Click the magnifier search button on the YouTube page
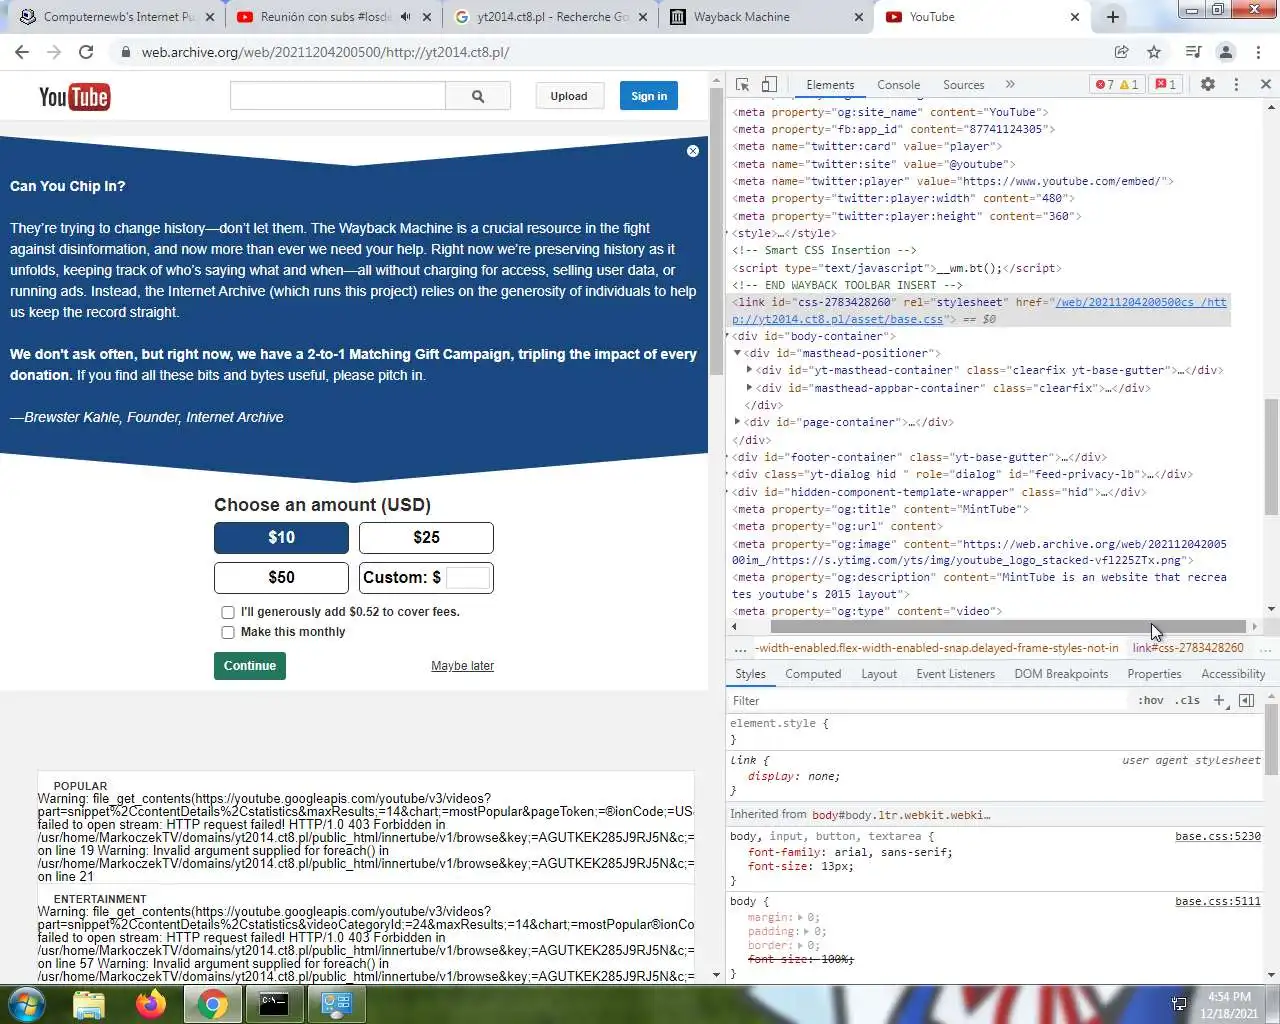 click(478, 96)
